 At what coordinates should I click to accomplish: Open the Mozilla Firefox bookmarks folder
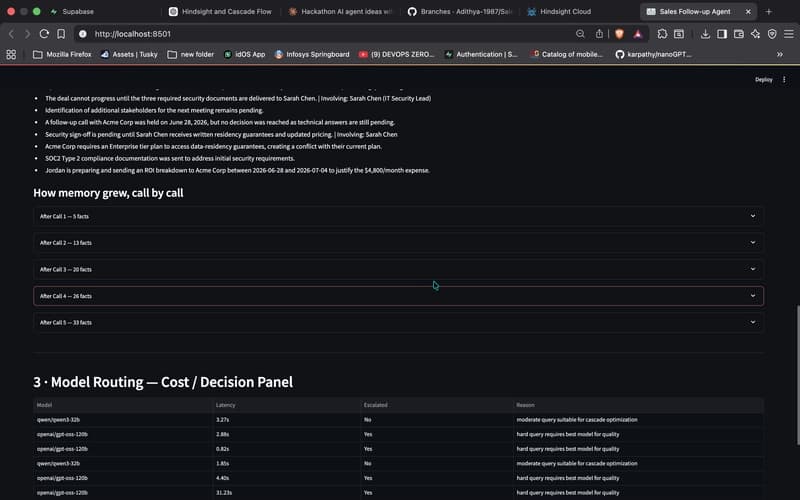pos(62,54)
